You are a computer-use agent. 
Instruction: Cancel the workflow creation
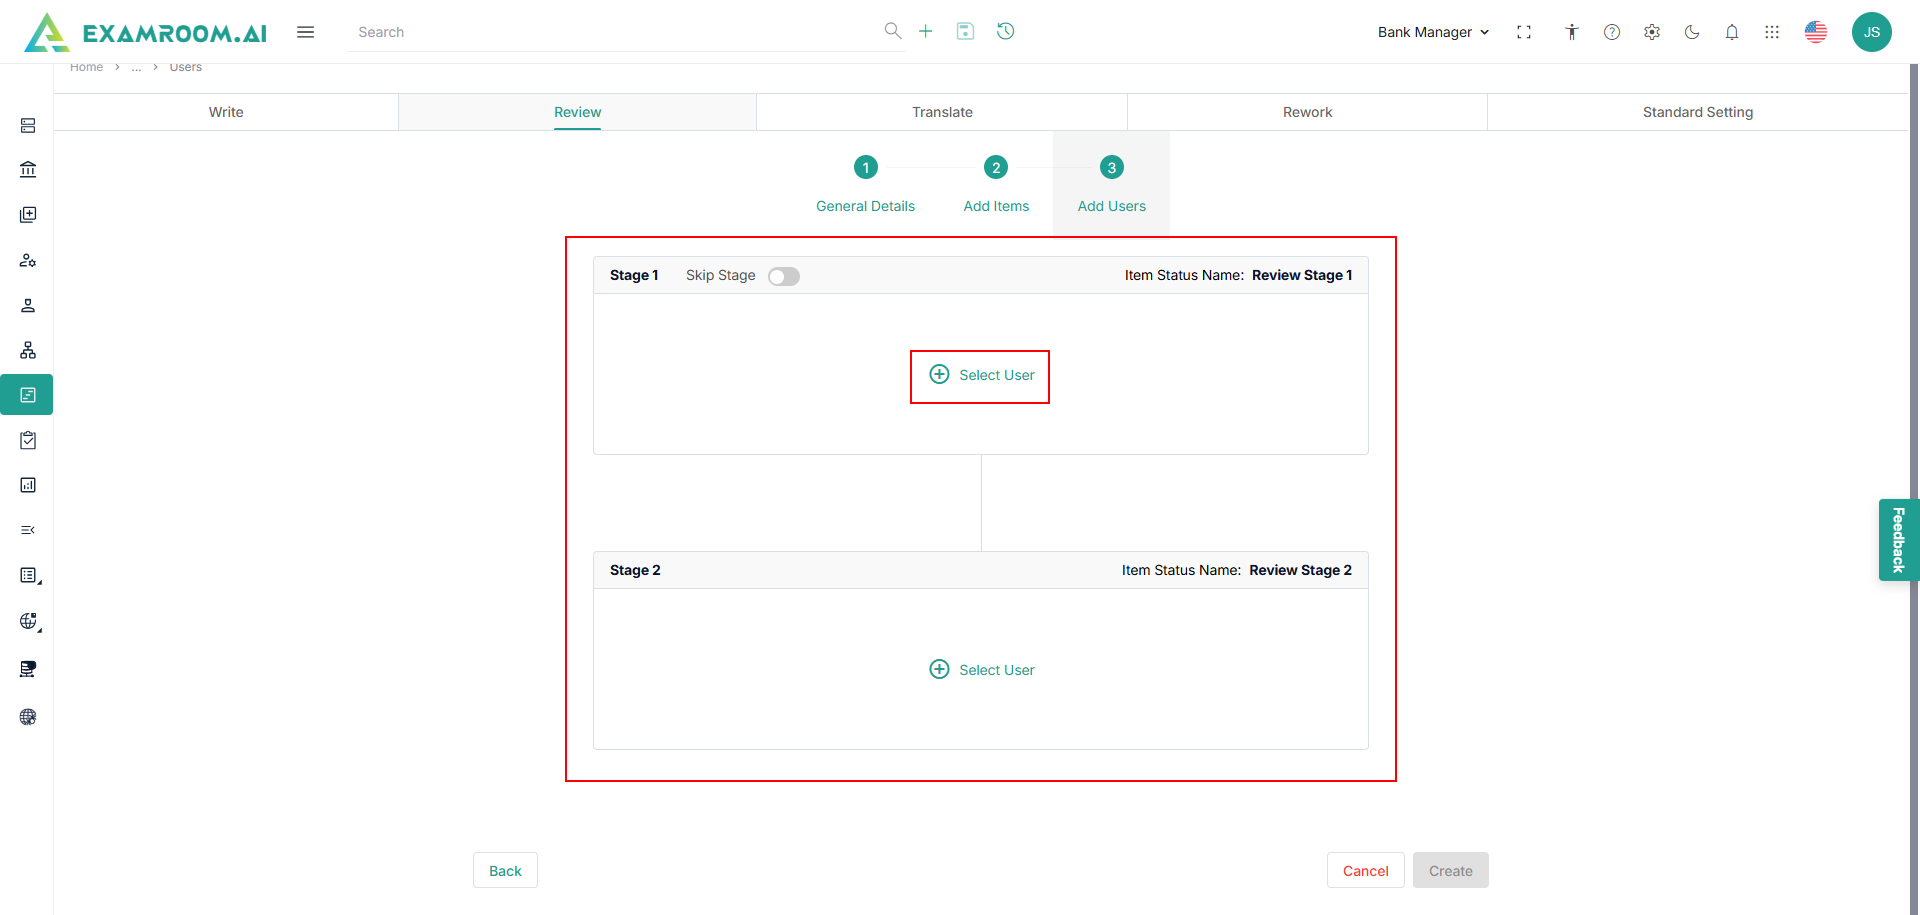pyautogui.click(x=1365, y=870)
